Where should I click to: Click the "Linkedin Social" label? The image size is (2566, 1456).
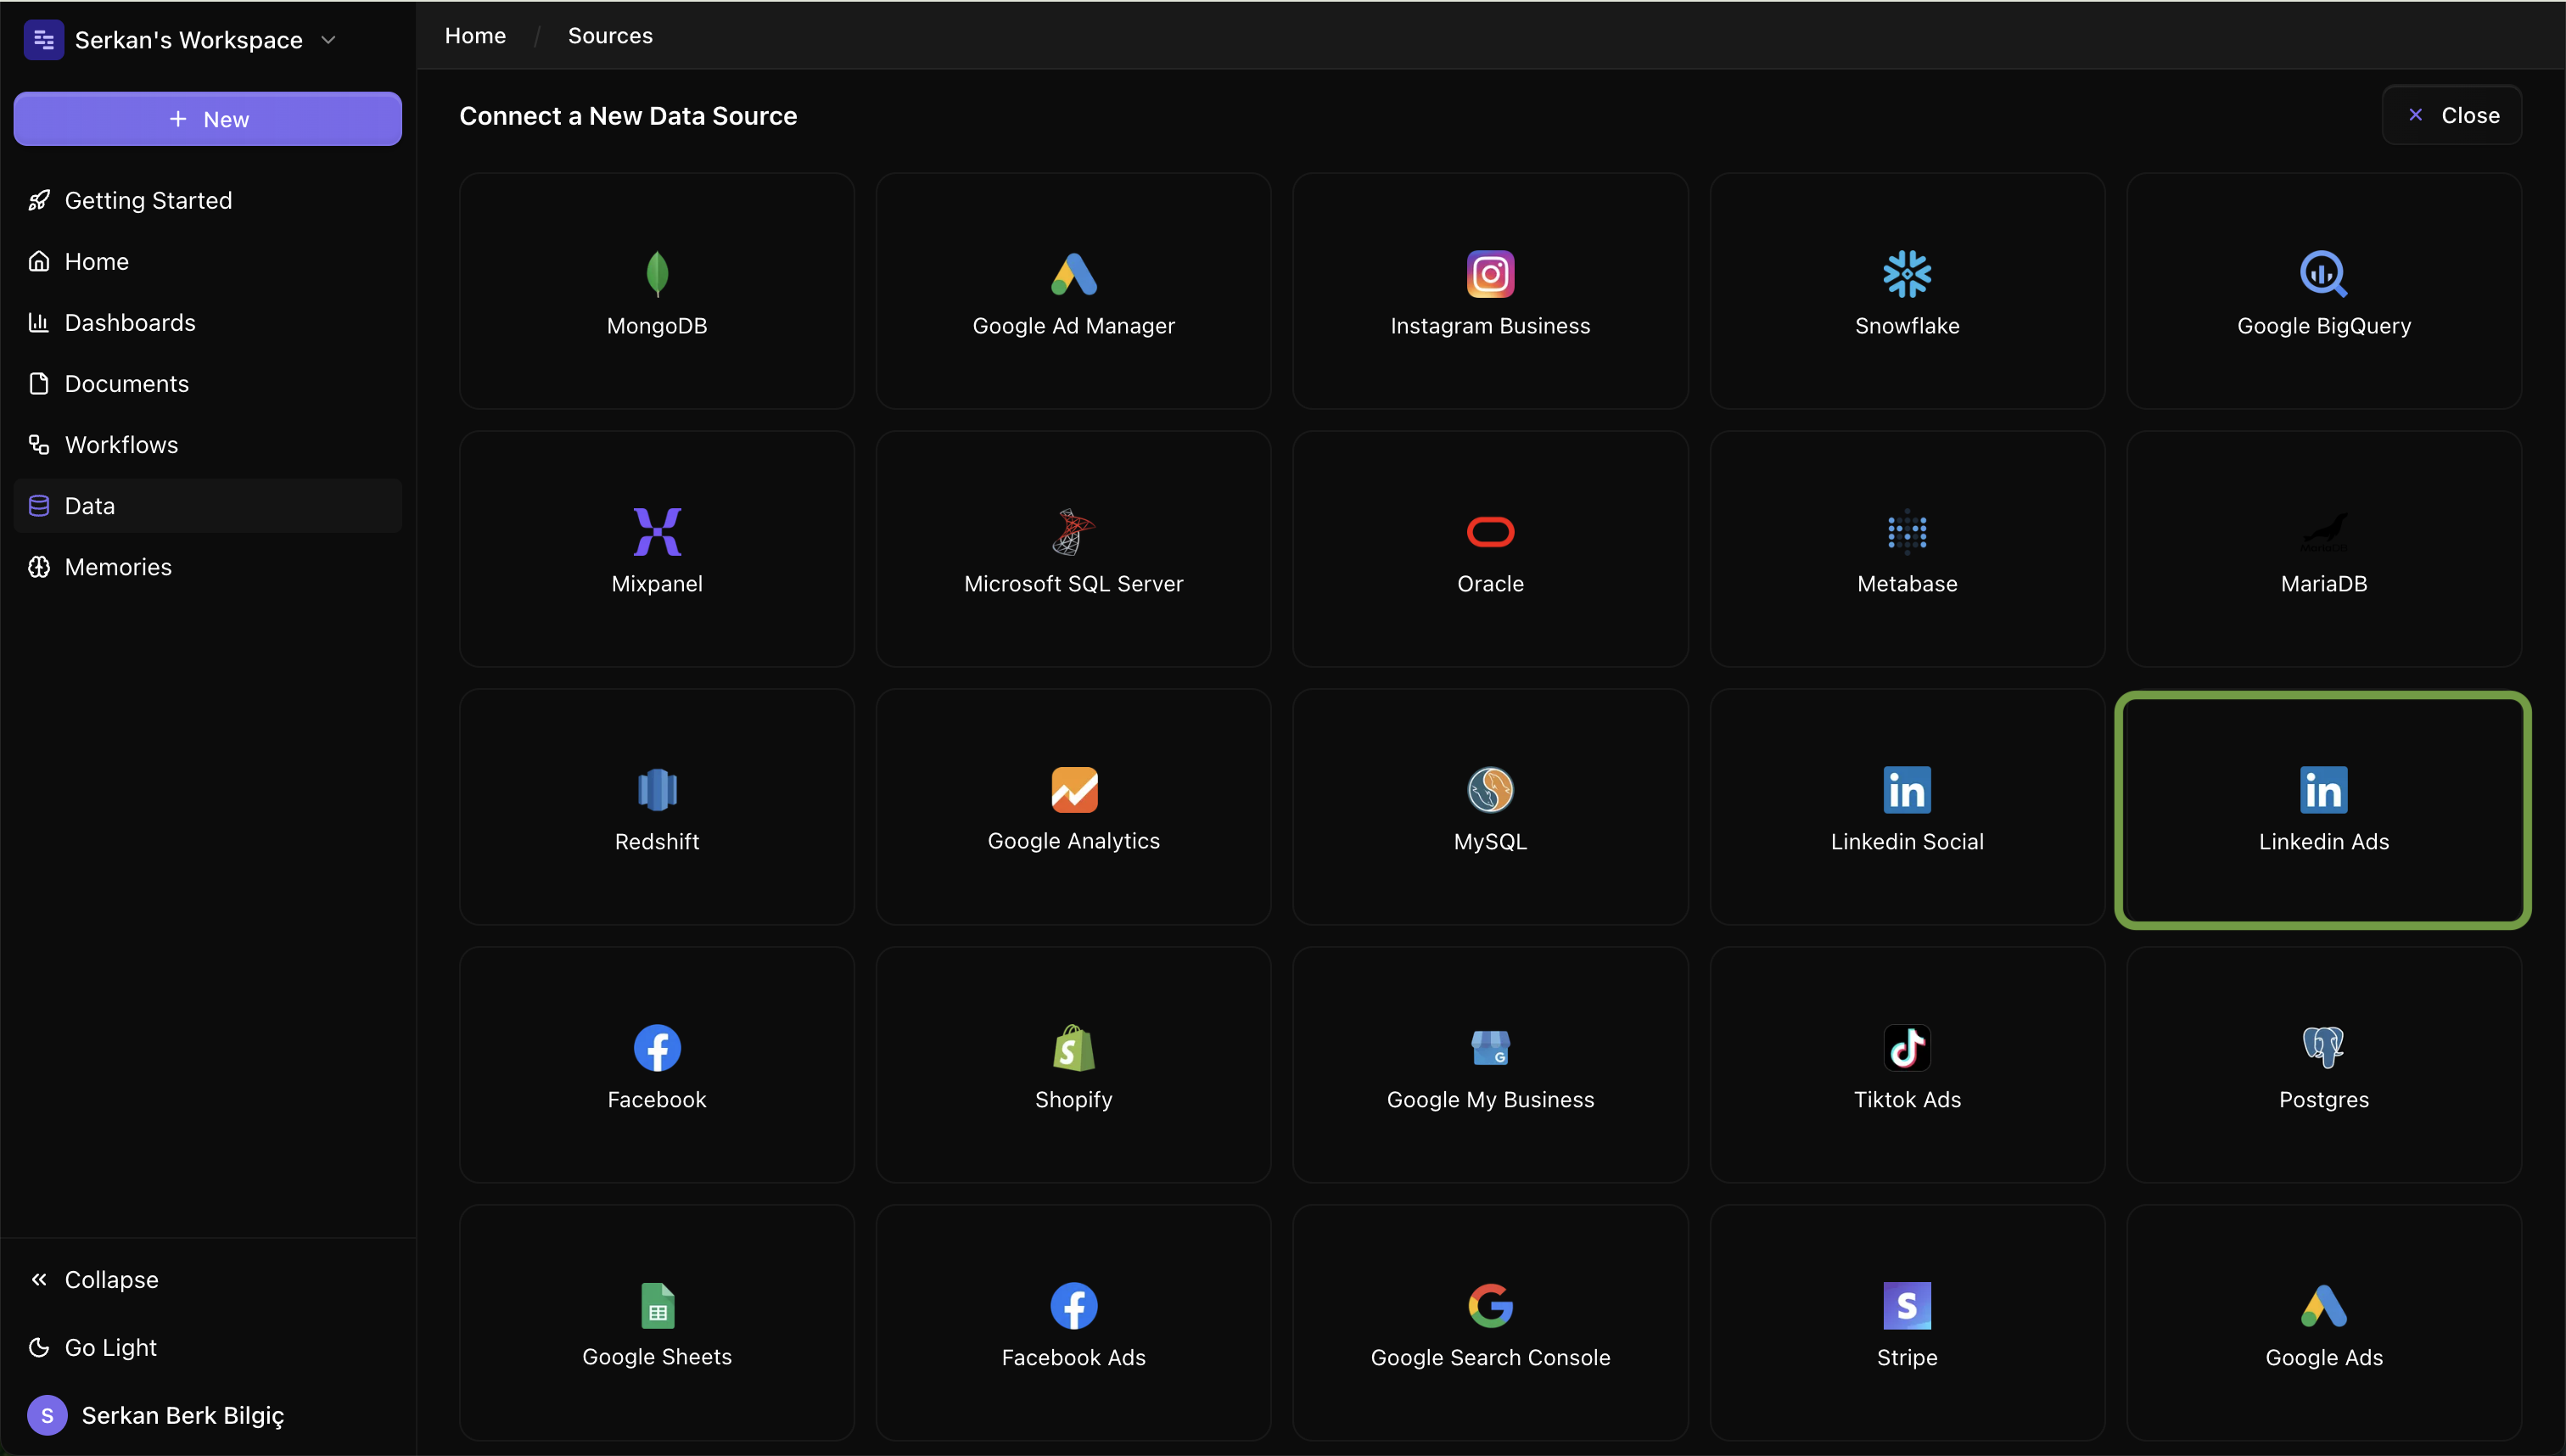click(x=1907, y=842)
